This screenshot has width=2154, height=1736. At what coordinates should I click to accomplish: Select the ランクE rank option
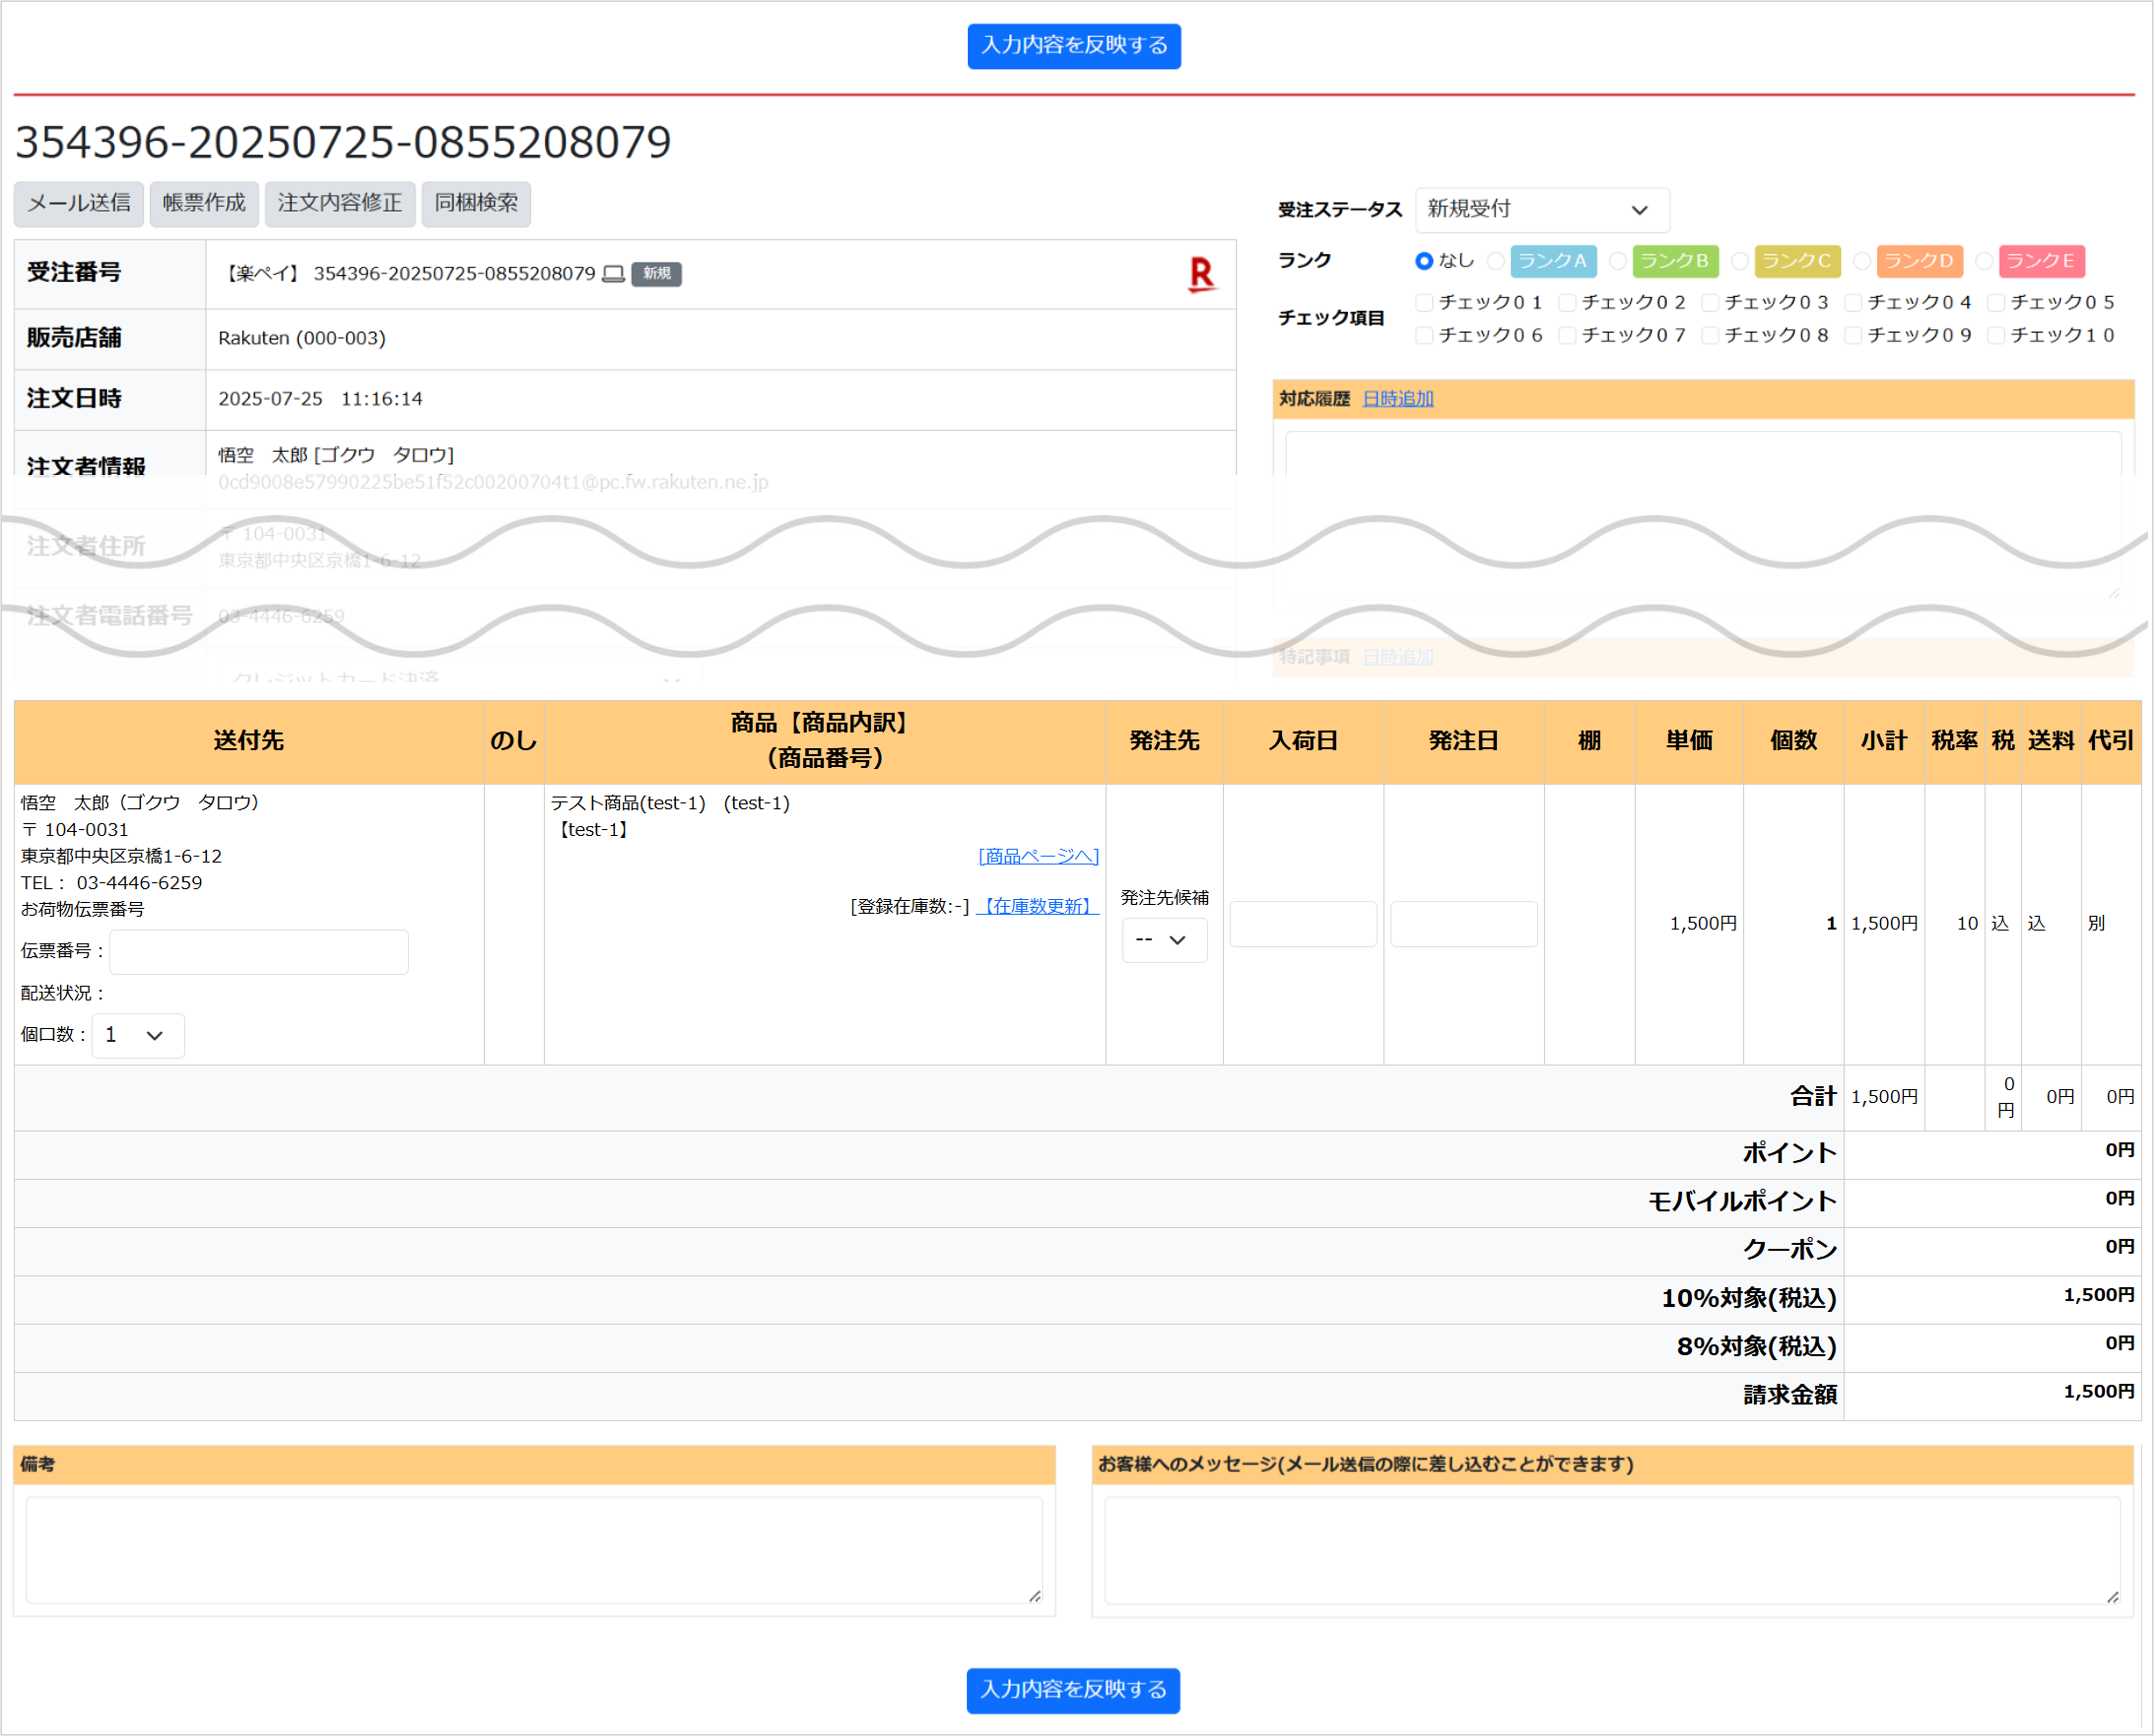(1984, 261)
